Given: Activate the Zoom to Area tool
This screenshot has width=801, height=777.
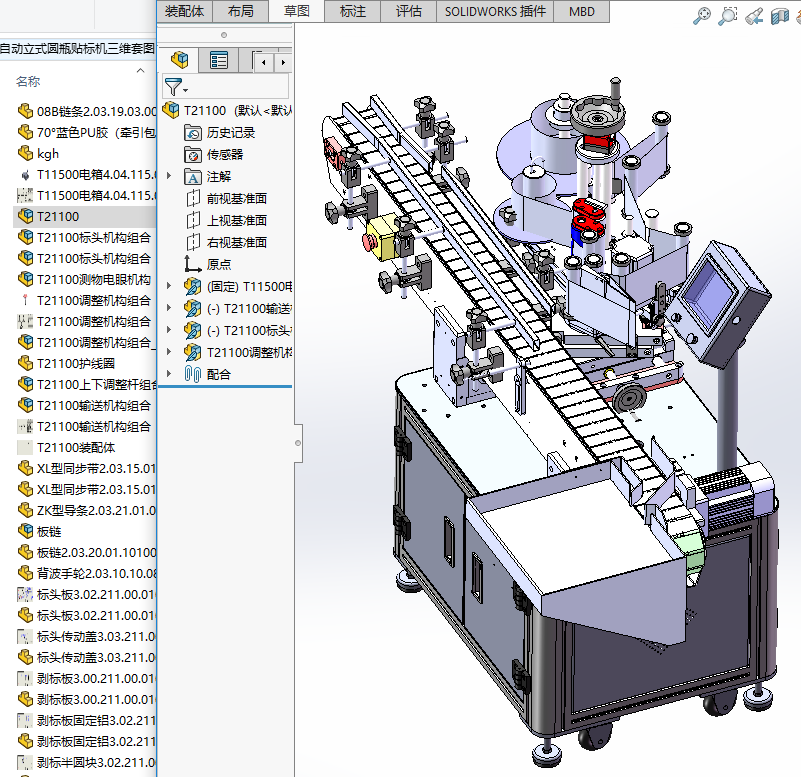Looking at the screenshot, I should (x=728, y=15).
